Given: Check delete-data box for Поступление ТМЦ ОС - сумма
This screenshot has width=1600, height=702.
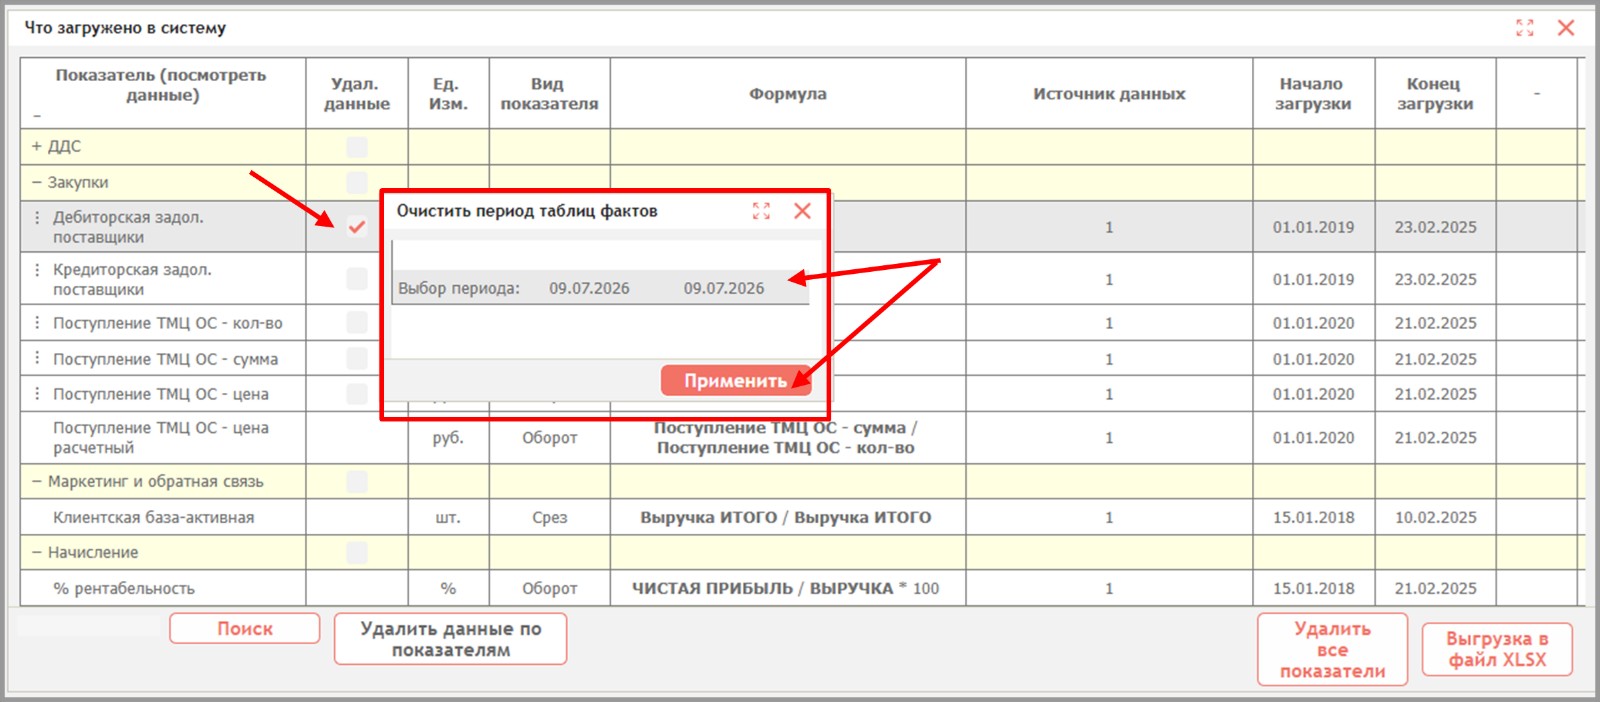Looking at the screenshot, I should coord(356,358).
